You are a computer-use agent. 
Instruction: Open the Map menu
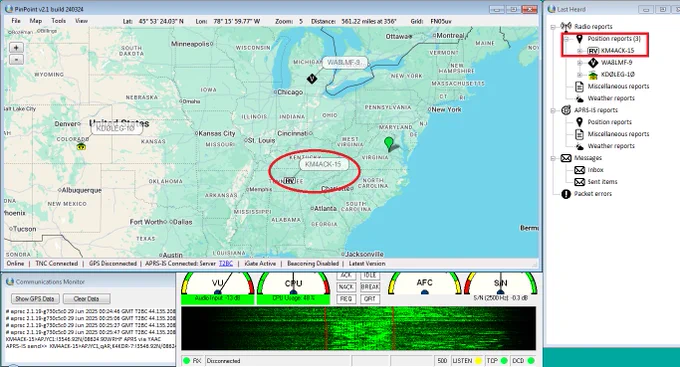(x=36, y=21)
